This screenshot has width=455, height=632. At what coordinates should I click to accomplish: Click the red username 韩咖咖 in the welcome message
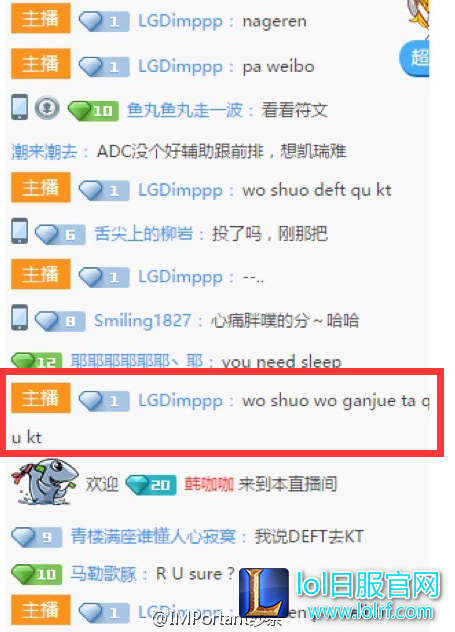[209, 484]
